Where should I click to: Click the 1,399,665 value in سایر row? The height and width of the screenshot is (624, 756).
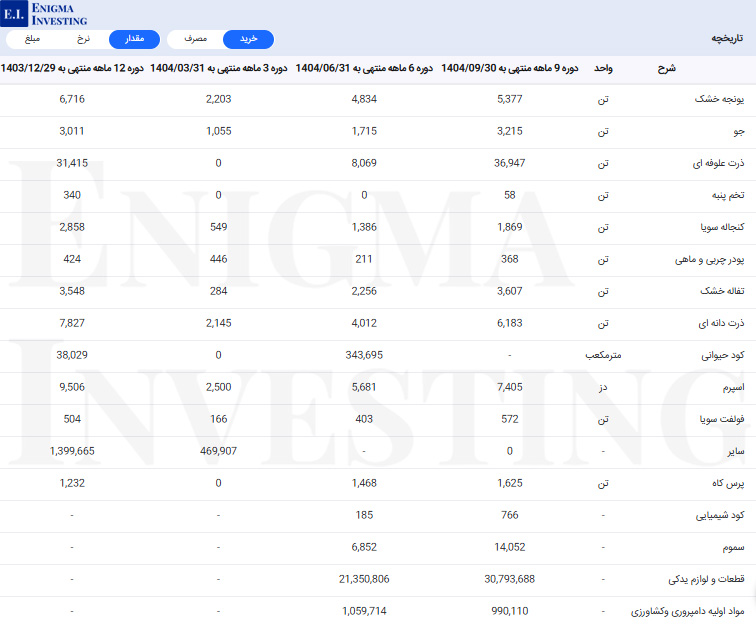click(72, 451)
